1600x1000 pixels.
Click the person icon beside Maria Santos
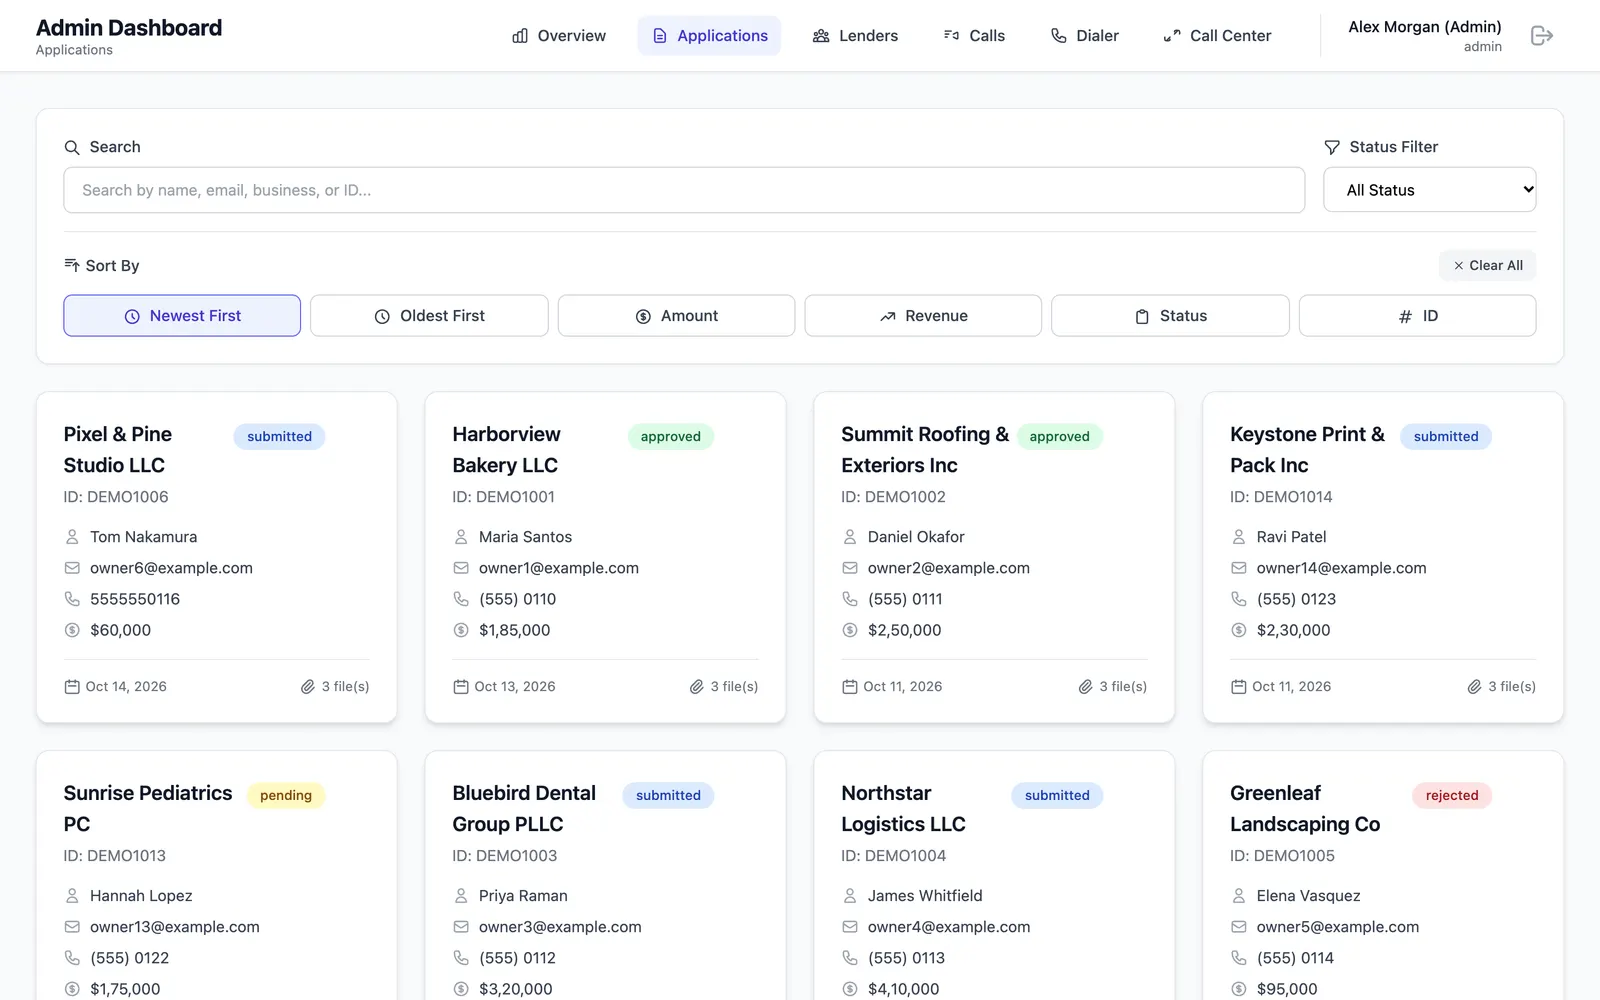click(461, 537)
